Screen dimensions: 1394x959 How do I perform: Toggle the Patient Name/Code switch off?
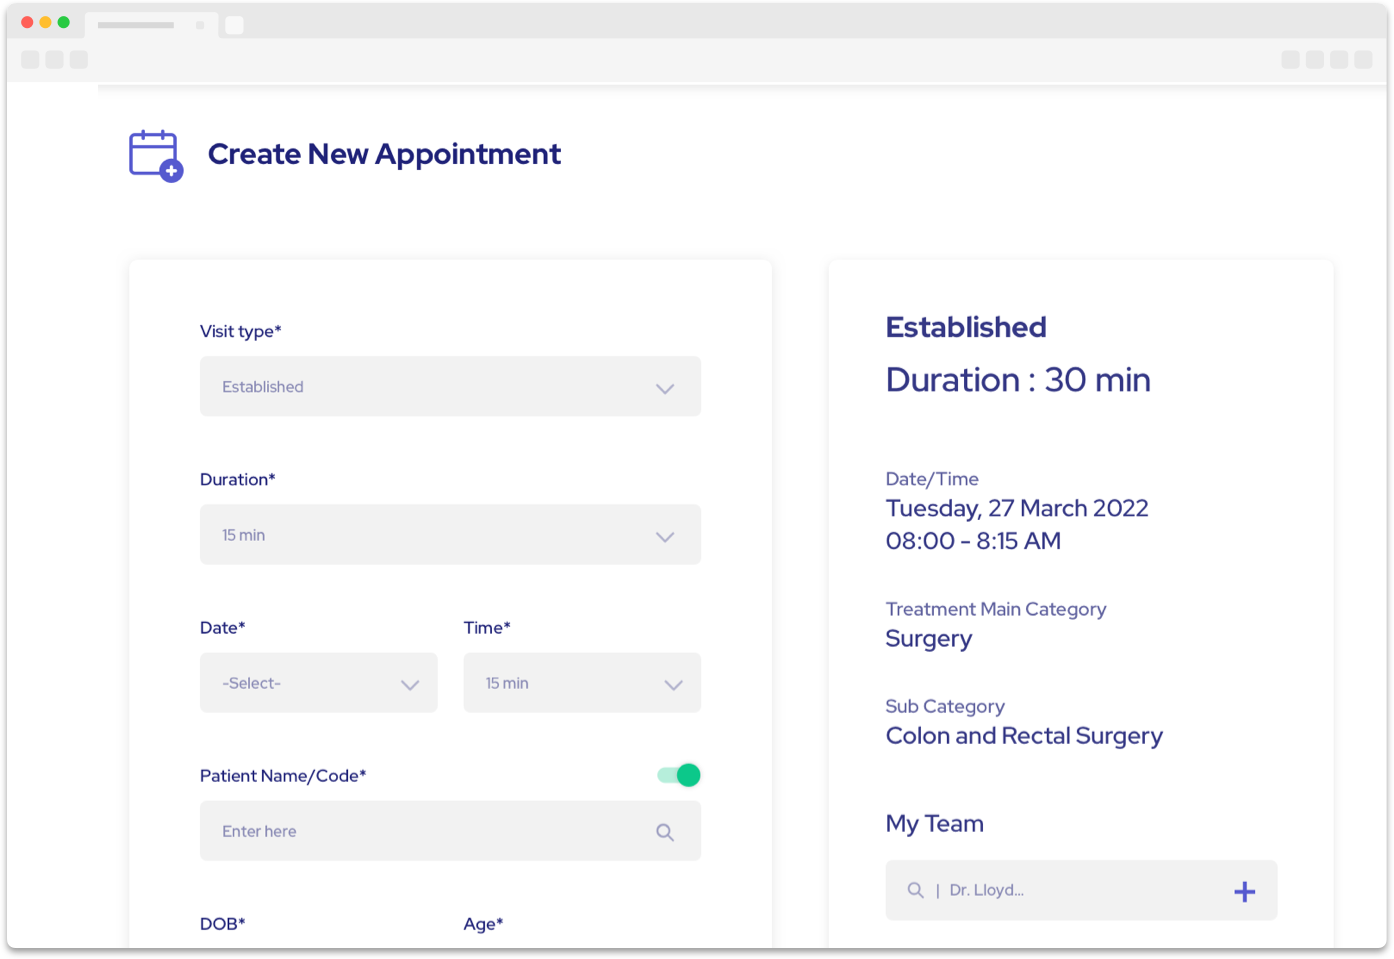point(679,775)
